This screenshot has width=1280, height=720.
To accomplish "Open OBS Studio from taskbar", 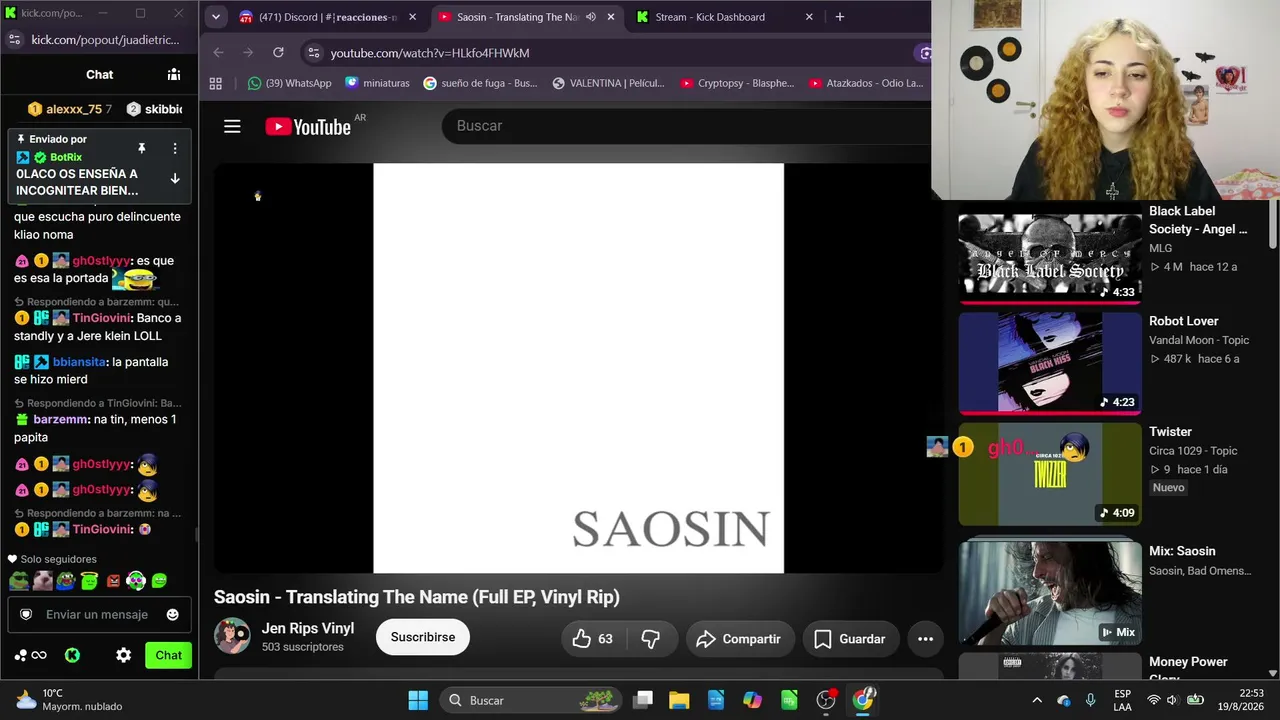I will coord(826,700).
